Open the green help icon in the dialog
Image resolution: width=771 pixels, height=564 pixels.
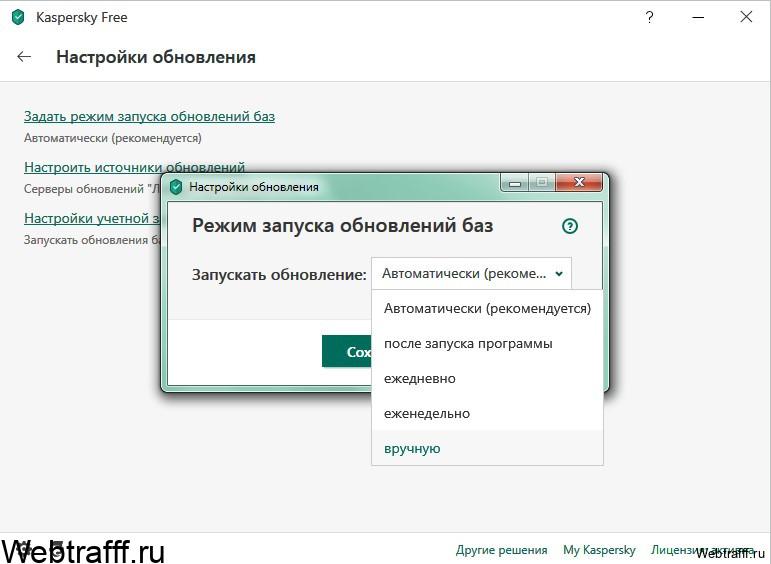tap(569, 226)
